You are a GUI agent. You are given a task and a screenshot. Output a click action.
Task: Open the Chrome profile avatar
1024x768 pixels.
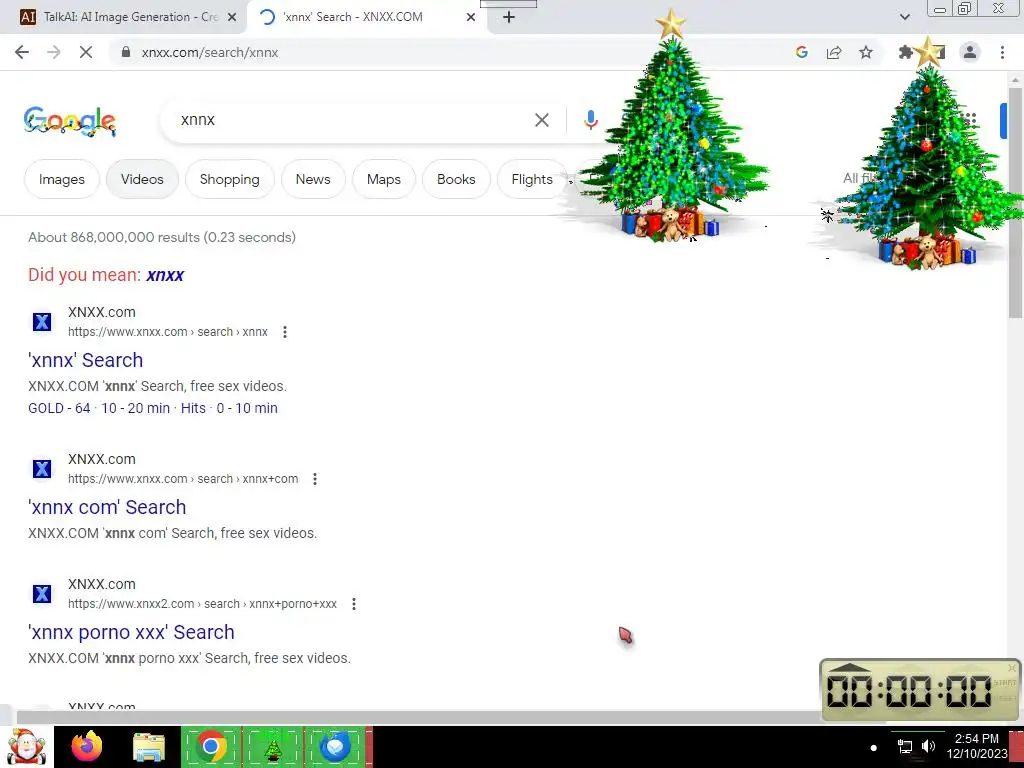(x=970, y=52)
